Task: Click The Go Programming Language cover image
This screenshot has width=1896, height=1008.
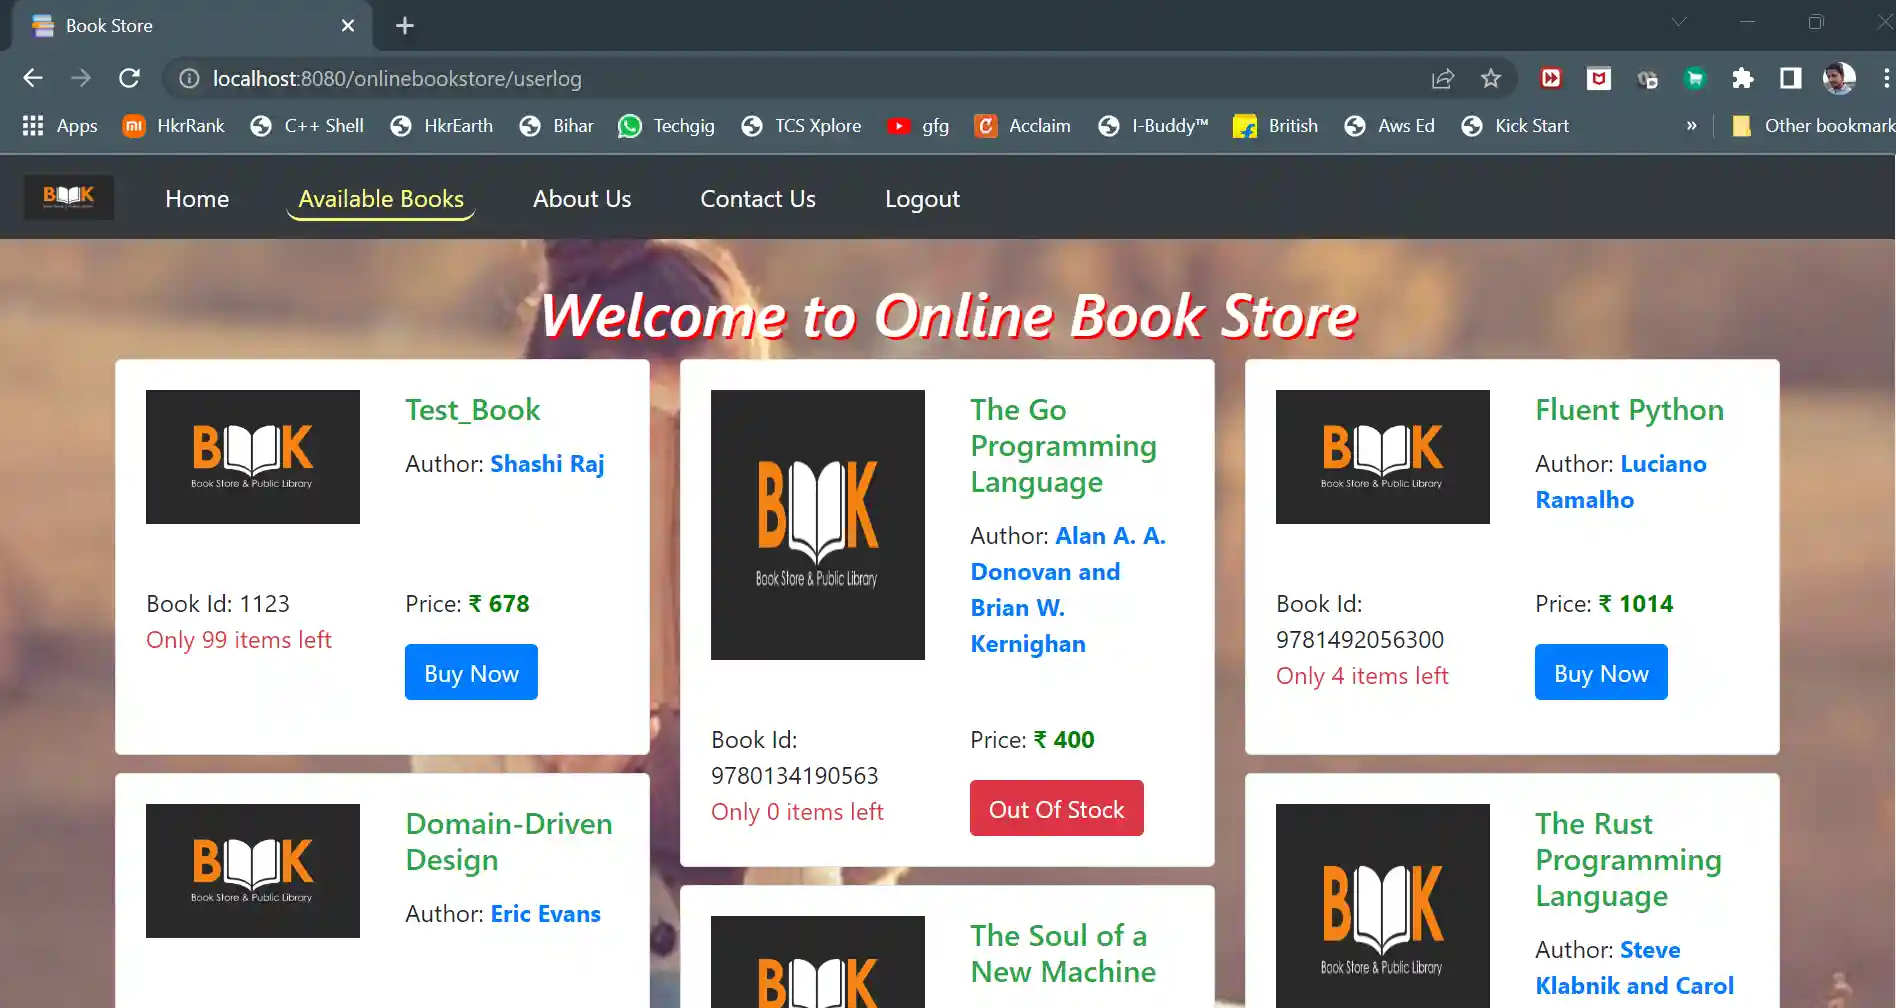Action: pos(818,525)
